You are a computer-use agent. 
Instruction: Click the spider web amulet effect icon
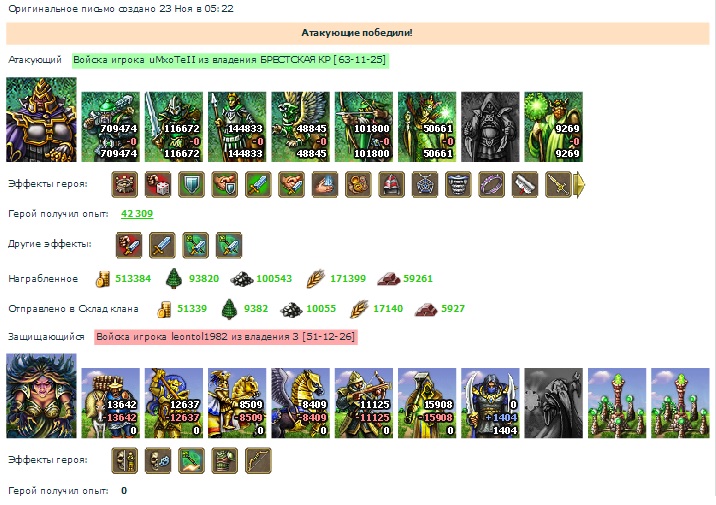(425, 184)
